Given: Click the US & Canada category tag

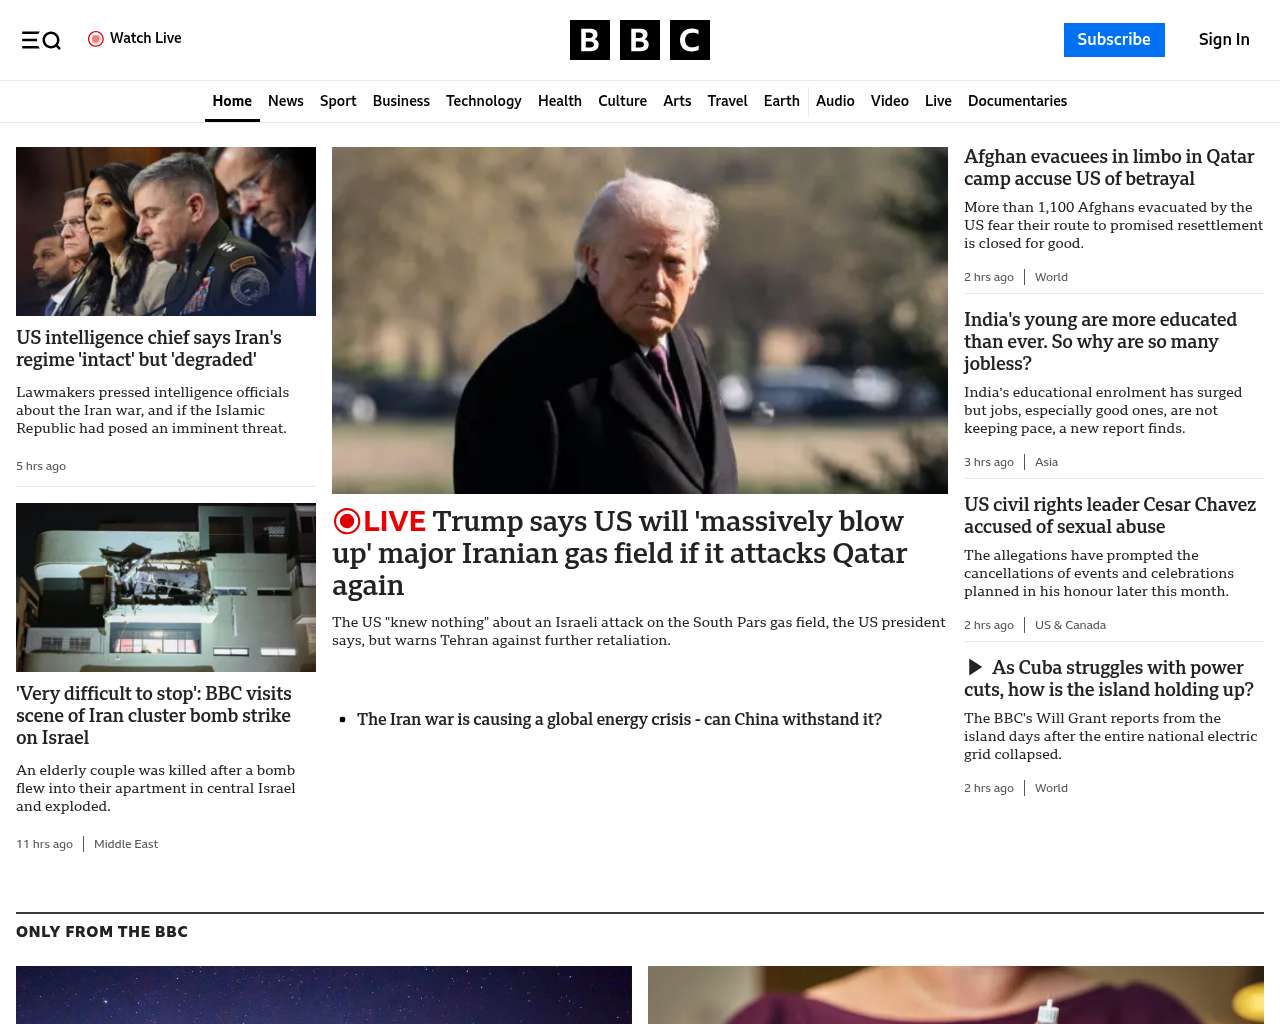Looking at the screenshot, I should (x=1070, y=625).
